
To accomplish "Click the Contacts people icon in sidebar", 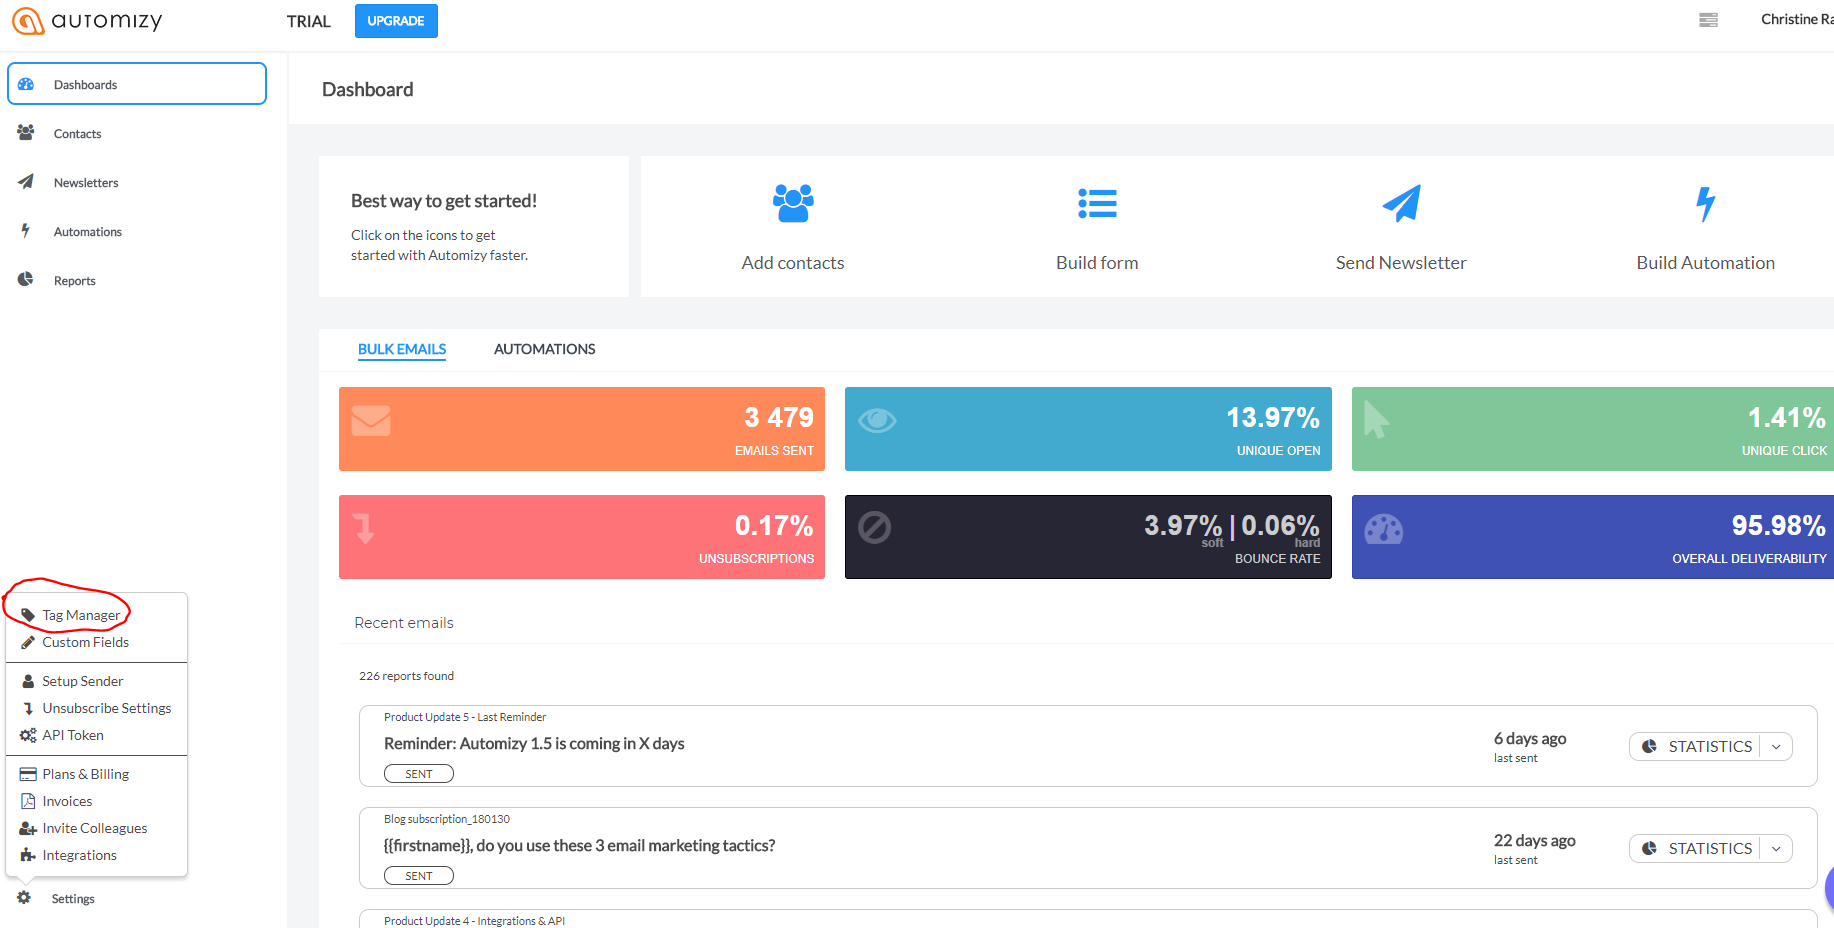I will [x=26, y=132].
